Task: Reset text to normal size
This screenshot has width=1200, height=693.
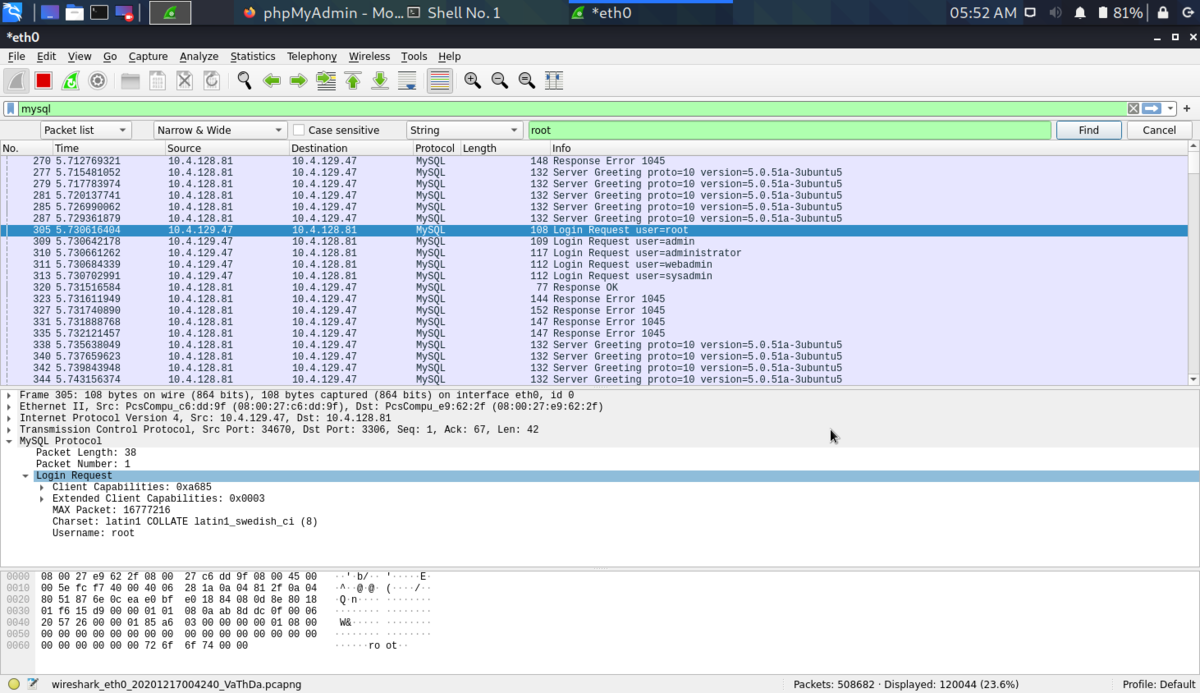Action: coord(527,81)
